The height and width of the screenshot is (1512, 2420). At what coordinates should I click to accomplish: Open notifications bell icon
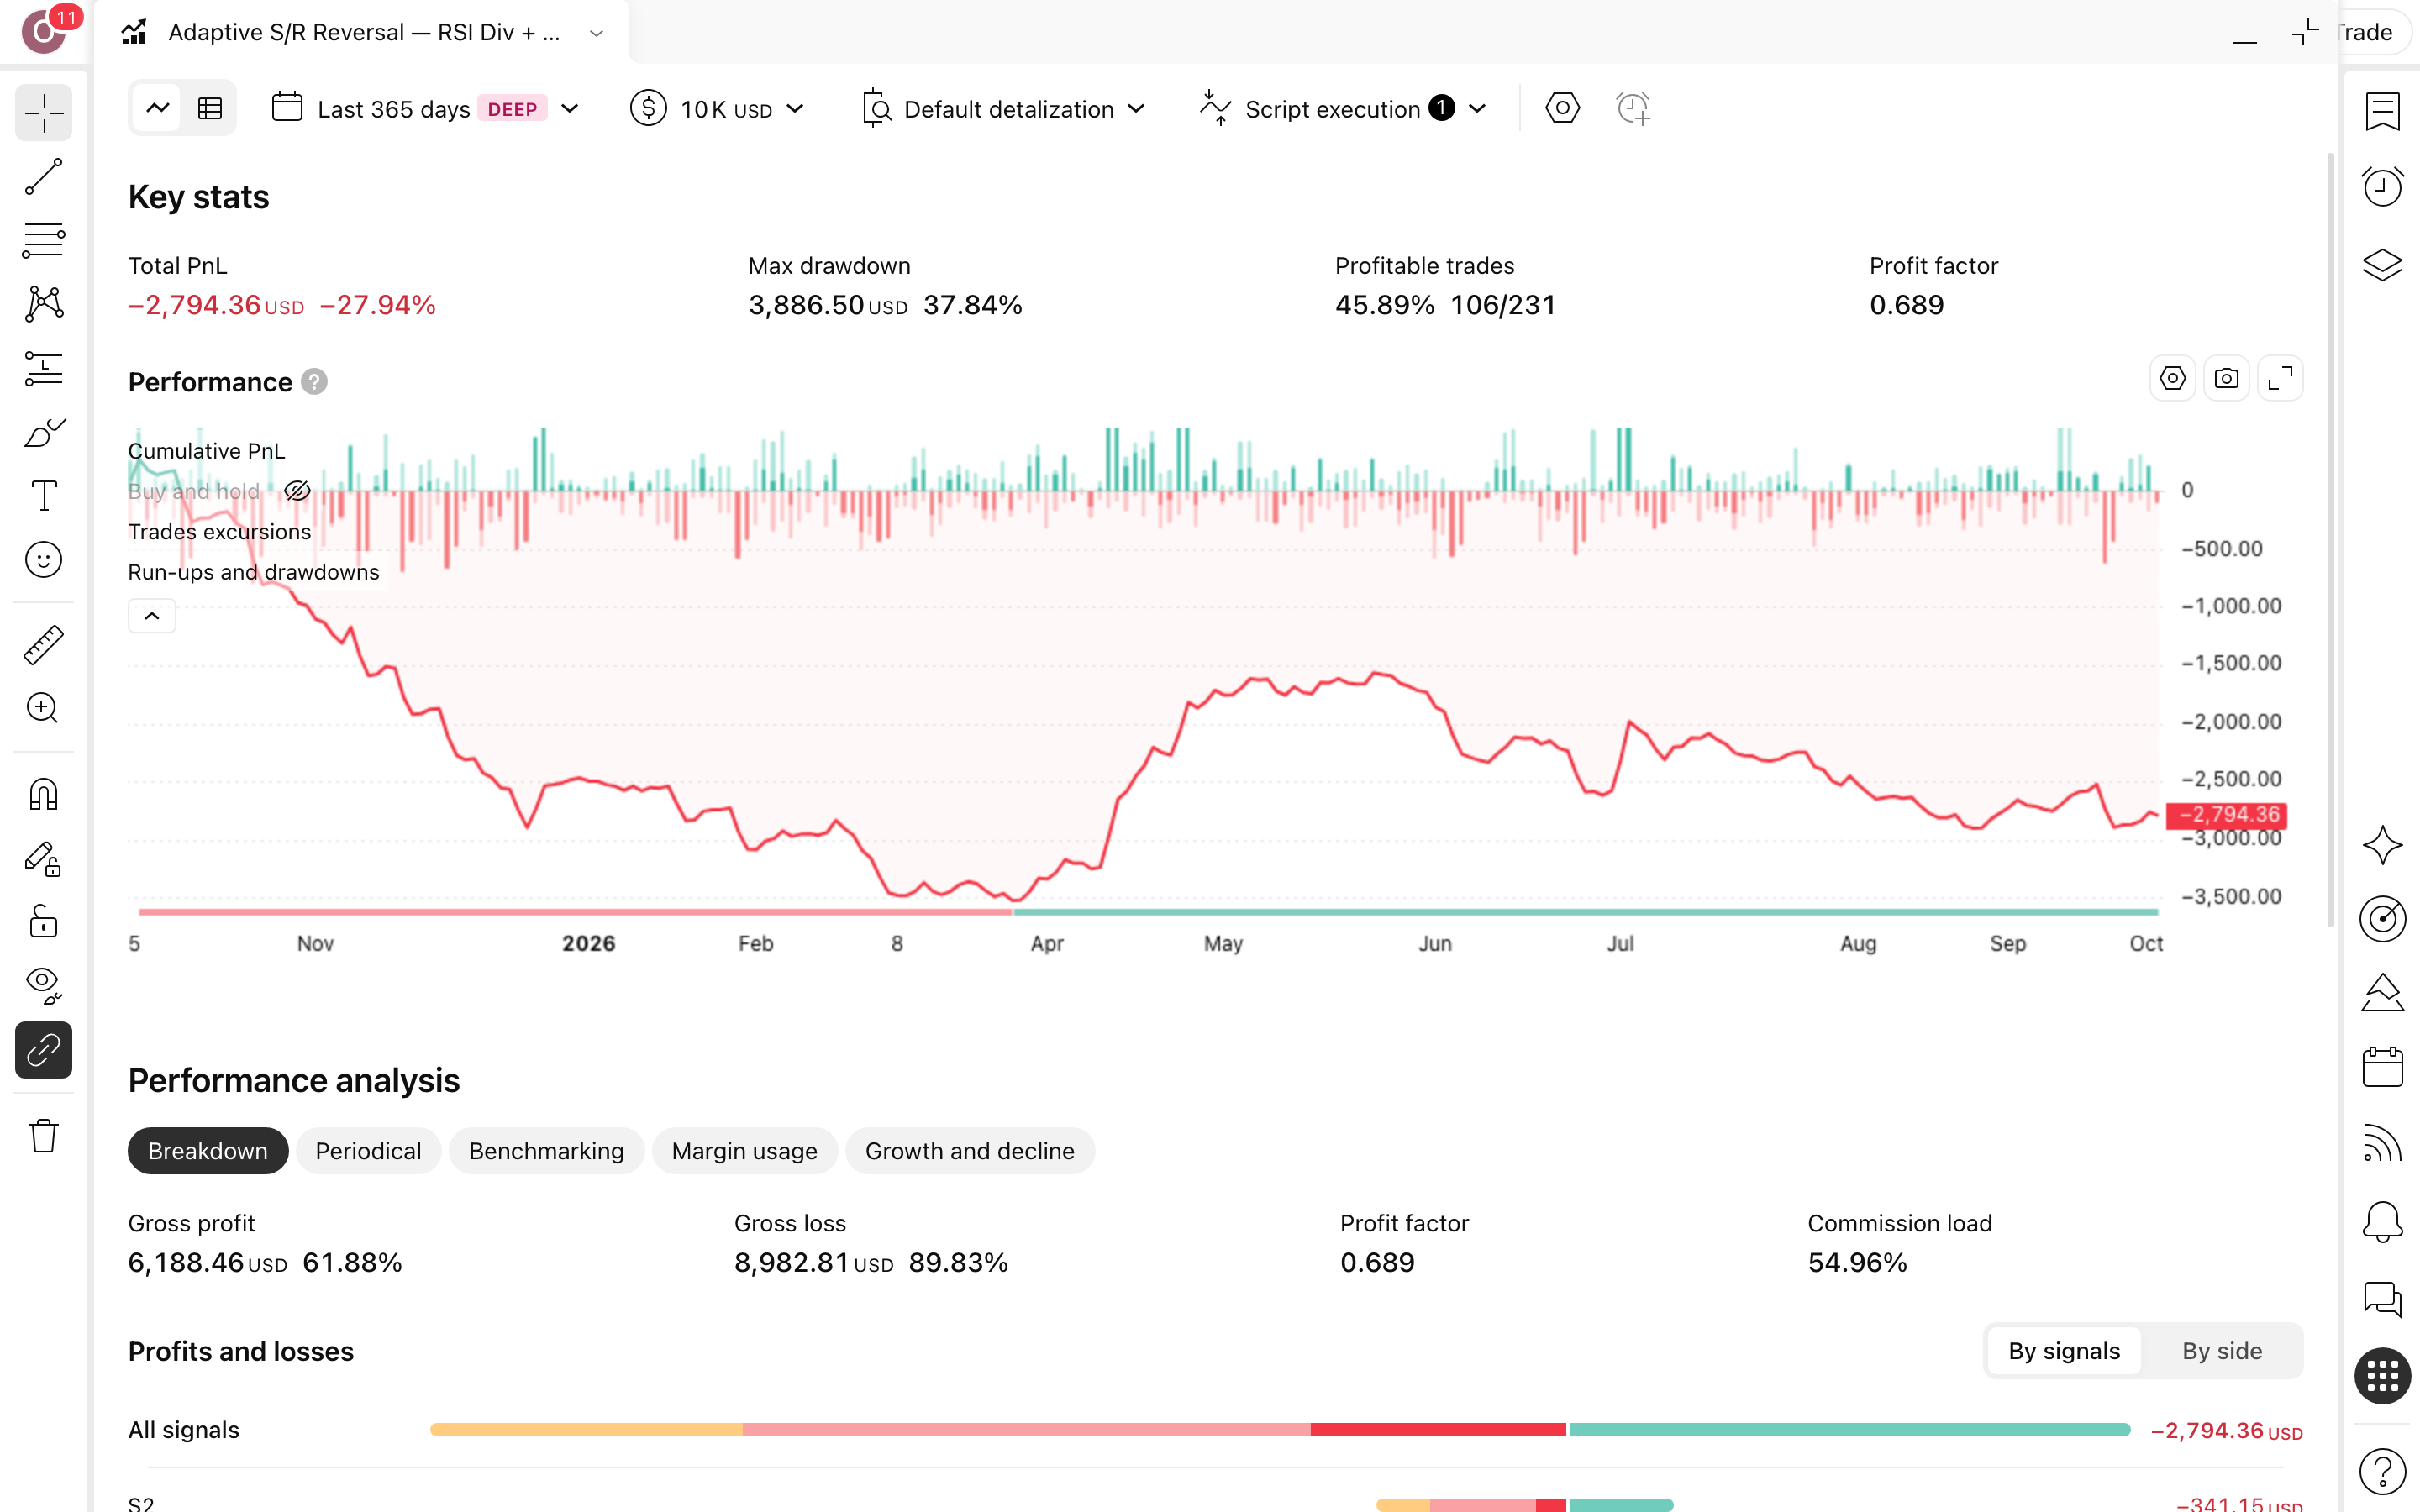click(2382, 1221)
